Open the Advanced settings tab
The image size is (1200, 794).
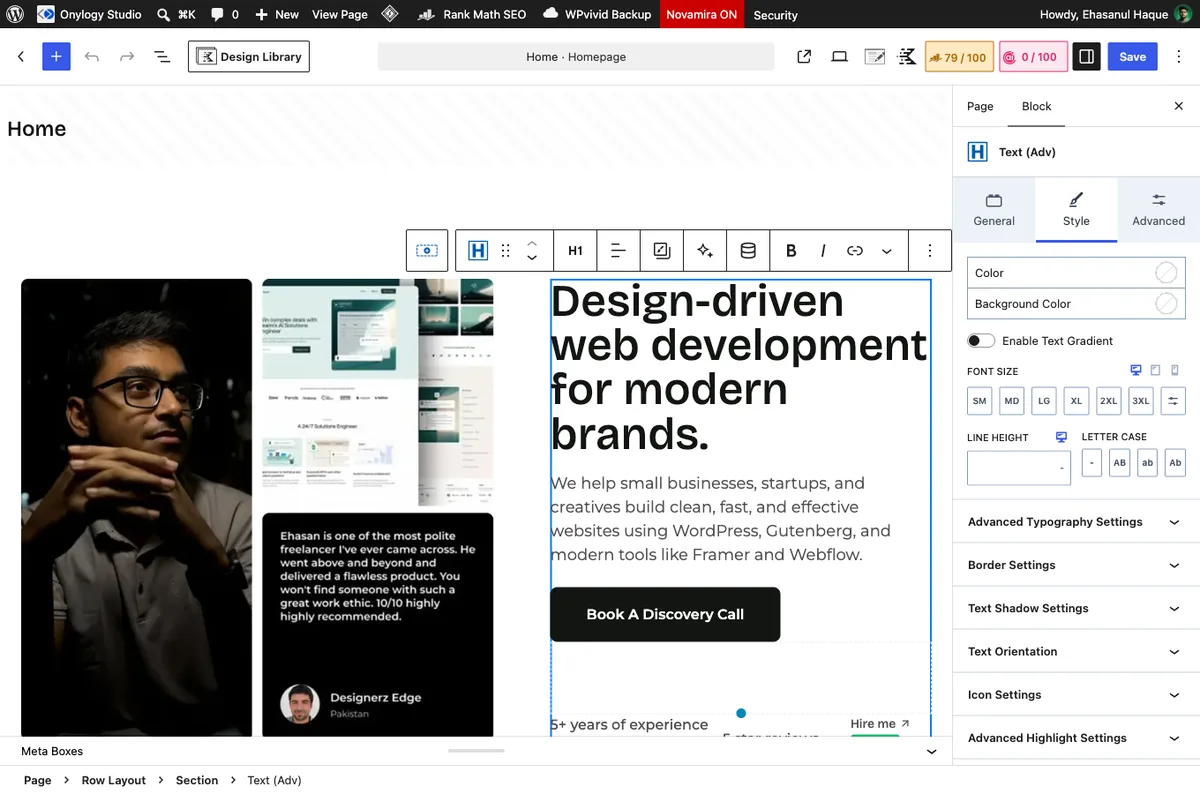click(x=1158, y=210)
